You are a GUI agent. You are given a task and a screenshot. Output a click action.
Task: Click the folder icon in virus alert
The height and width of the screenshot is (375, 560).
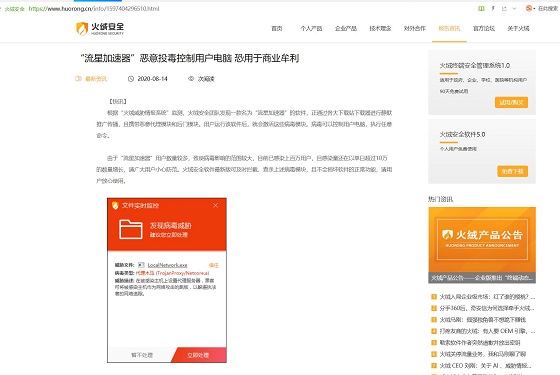[x=131, y=229]
